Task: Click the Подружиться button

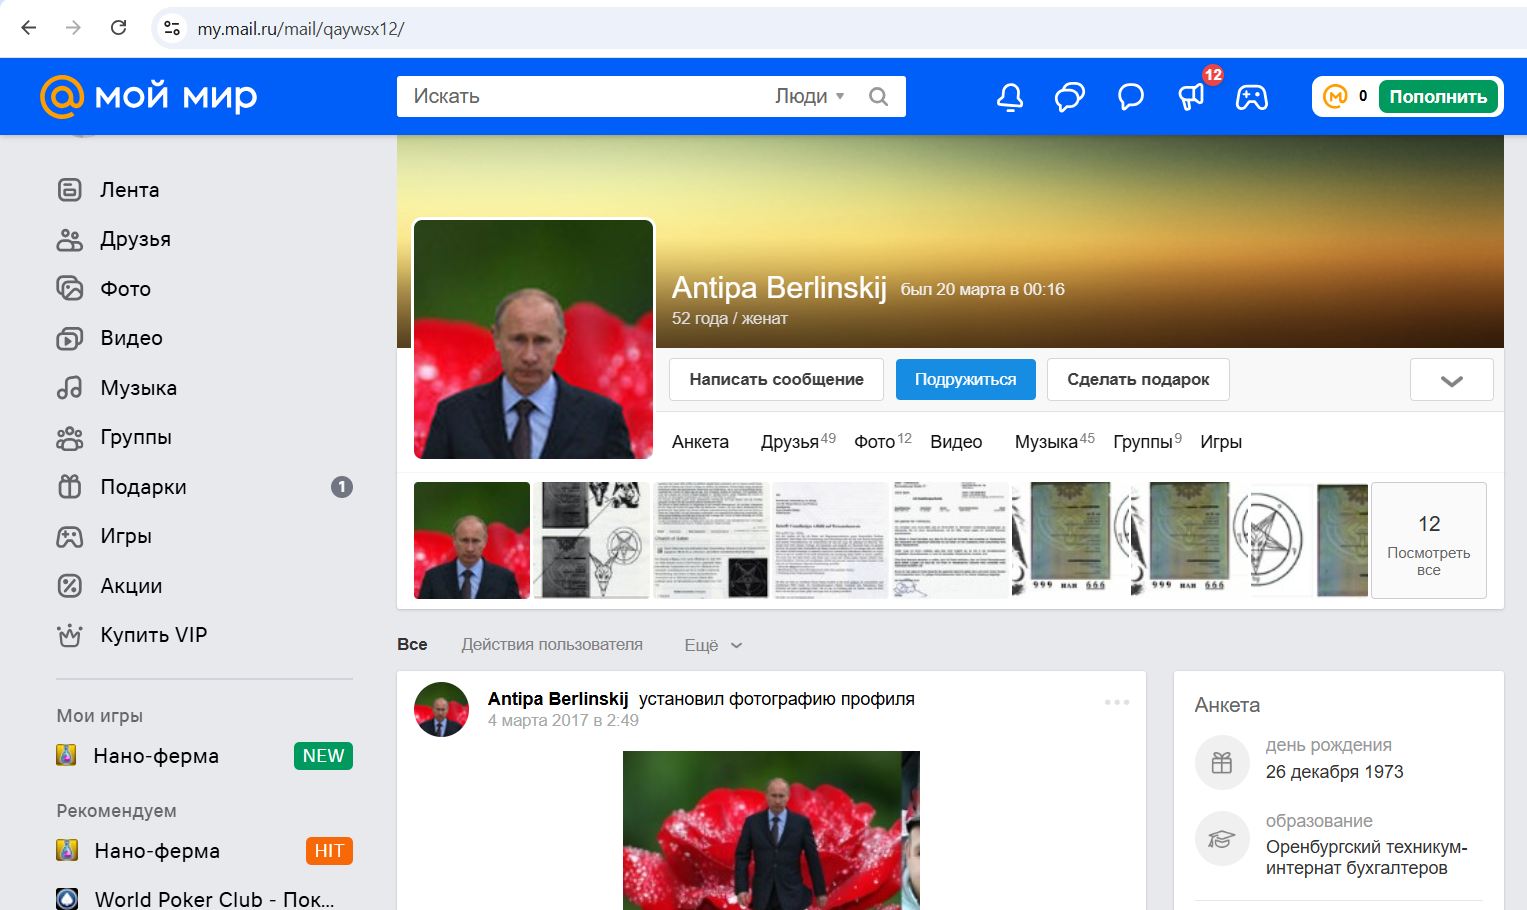Action: click(x=965, y=380)
